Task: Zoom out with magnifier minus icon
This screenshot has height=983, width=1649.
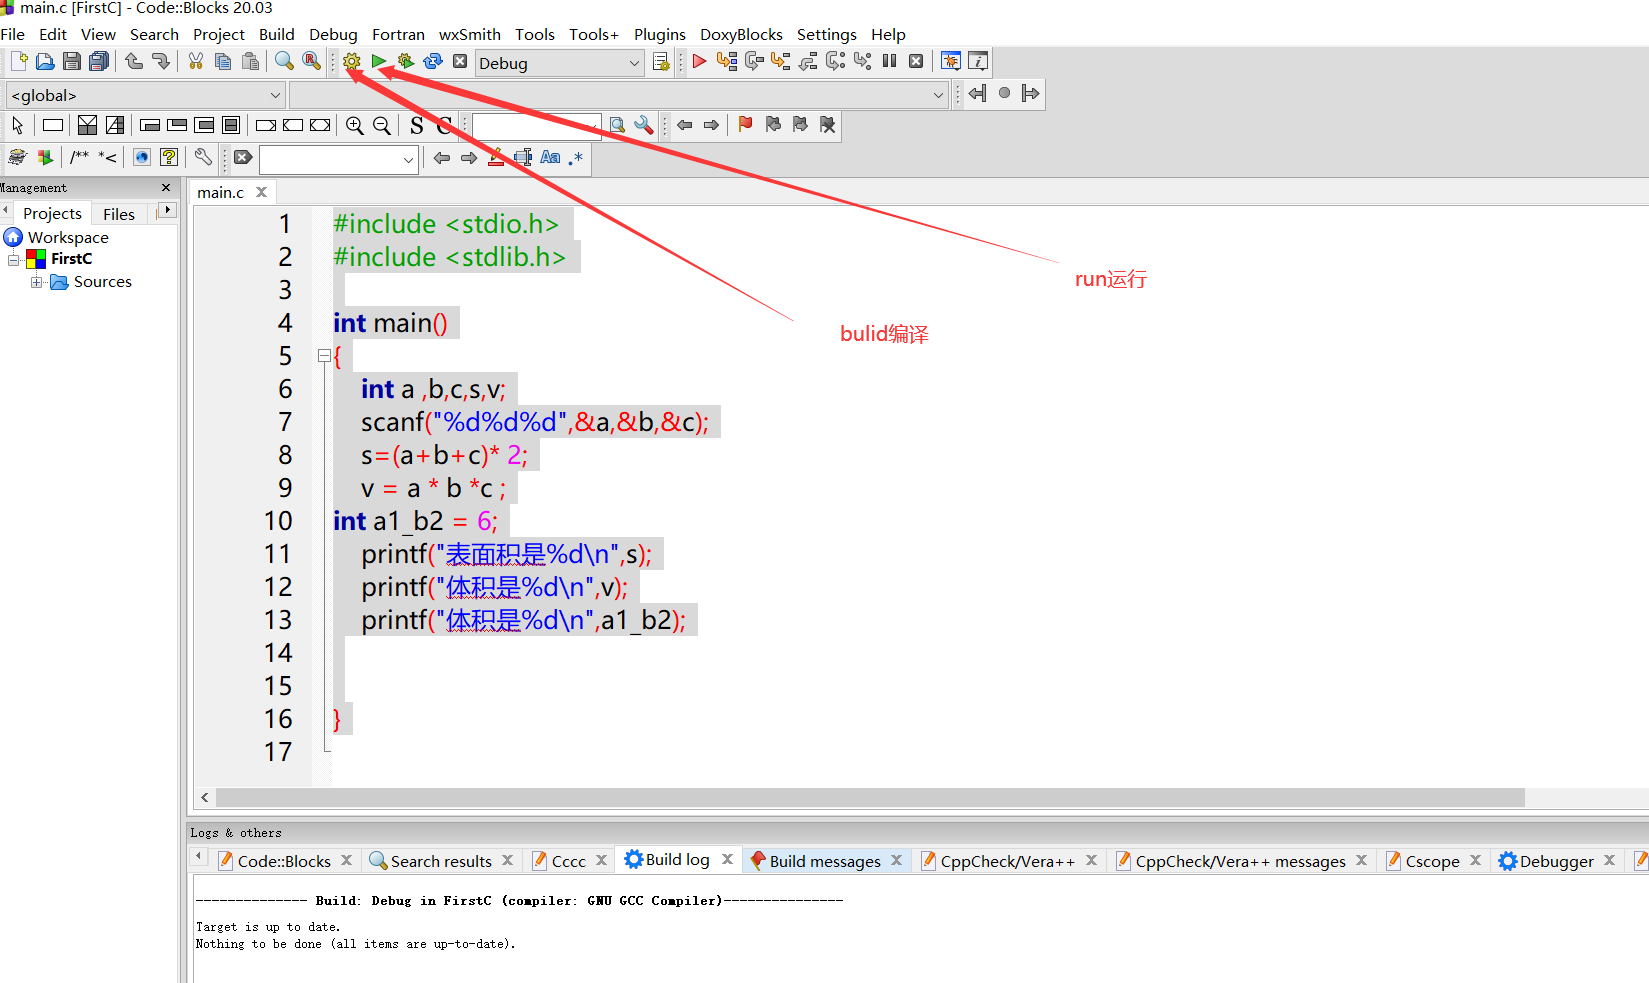Action: (382, 126)
